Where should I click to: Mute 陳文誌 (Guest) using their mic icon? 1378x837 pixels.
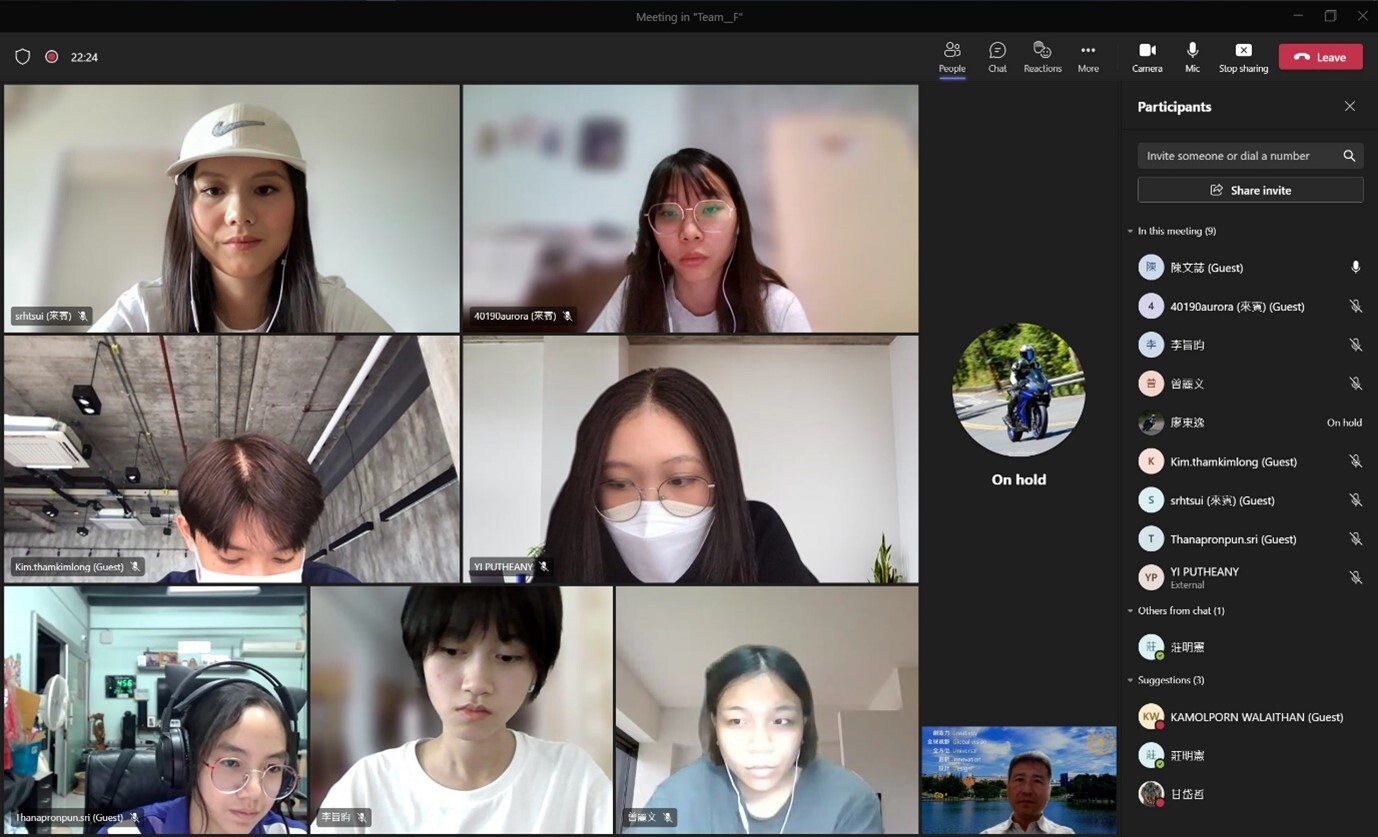(x=1356, y=267)
